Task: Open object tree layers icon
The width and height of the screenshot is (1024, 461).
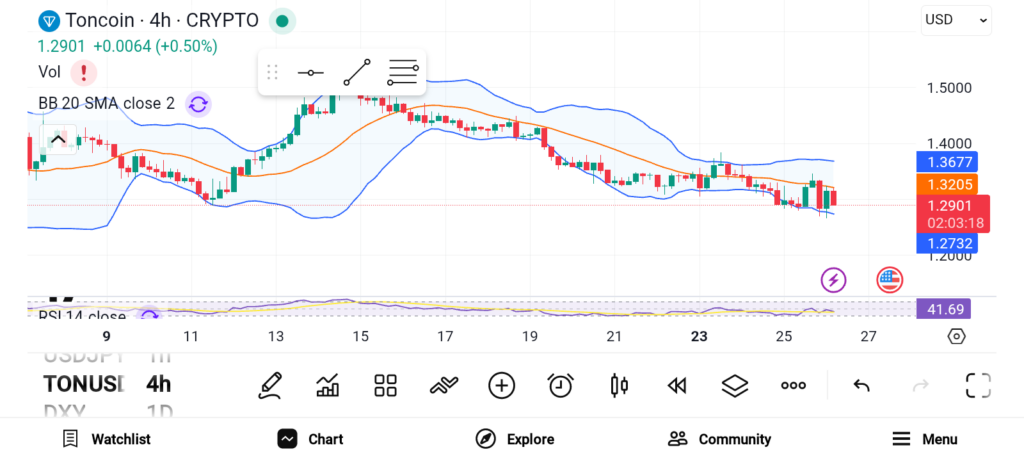Action: tap(735, 385)
